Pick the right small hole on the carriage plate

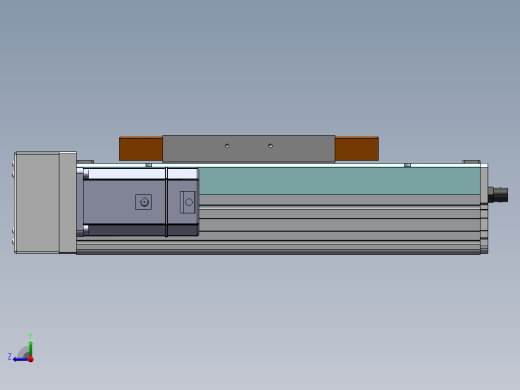click(270, 146)
